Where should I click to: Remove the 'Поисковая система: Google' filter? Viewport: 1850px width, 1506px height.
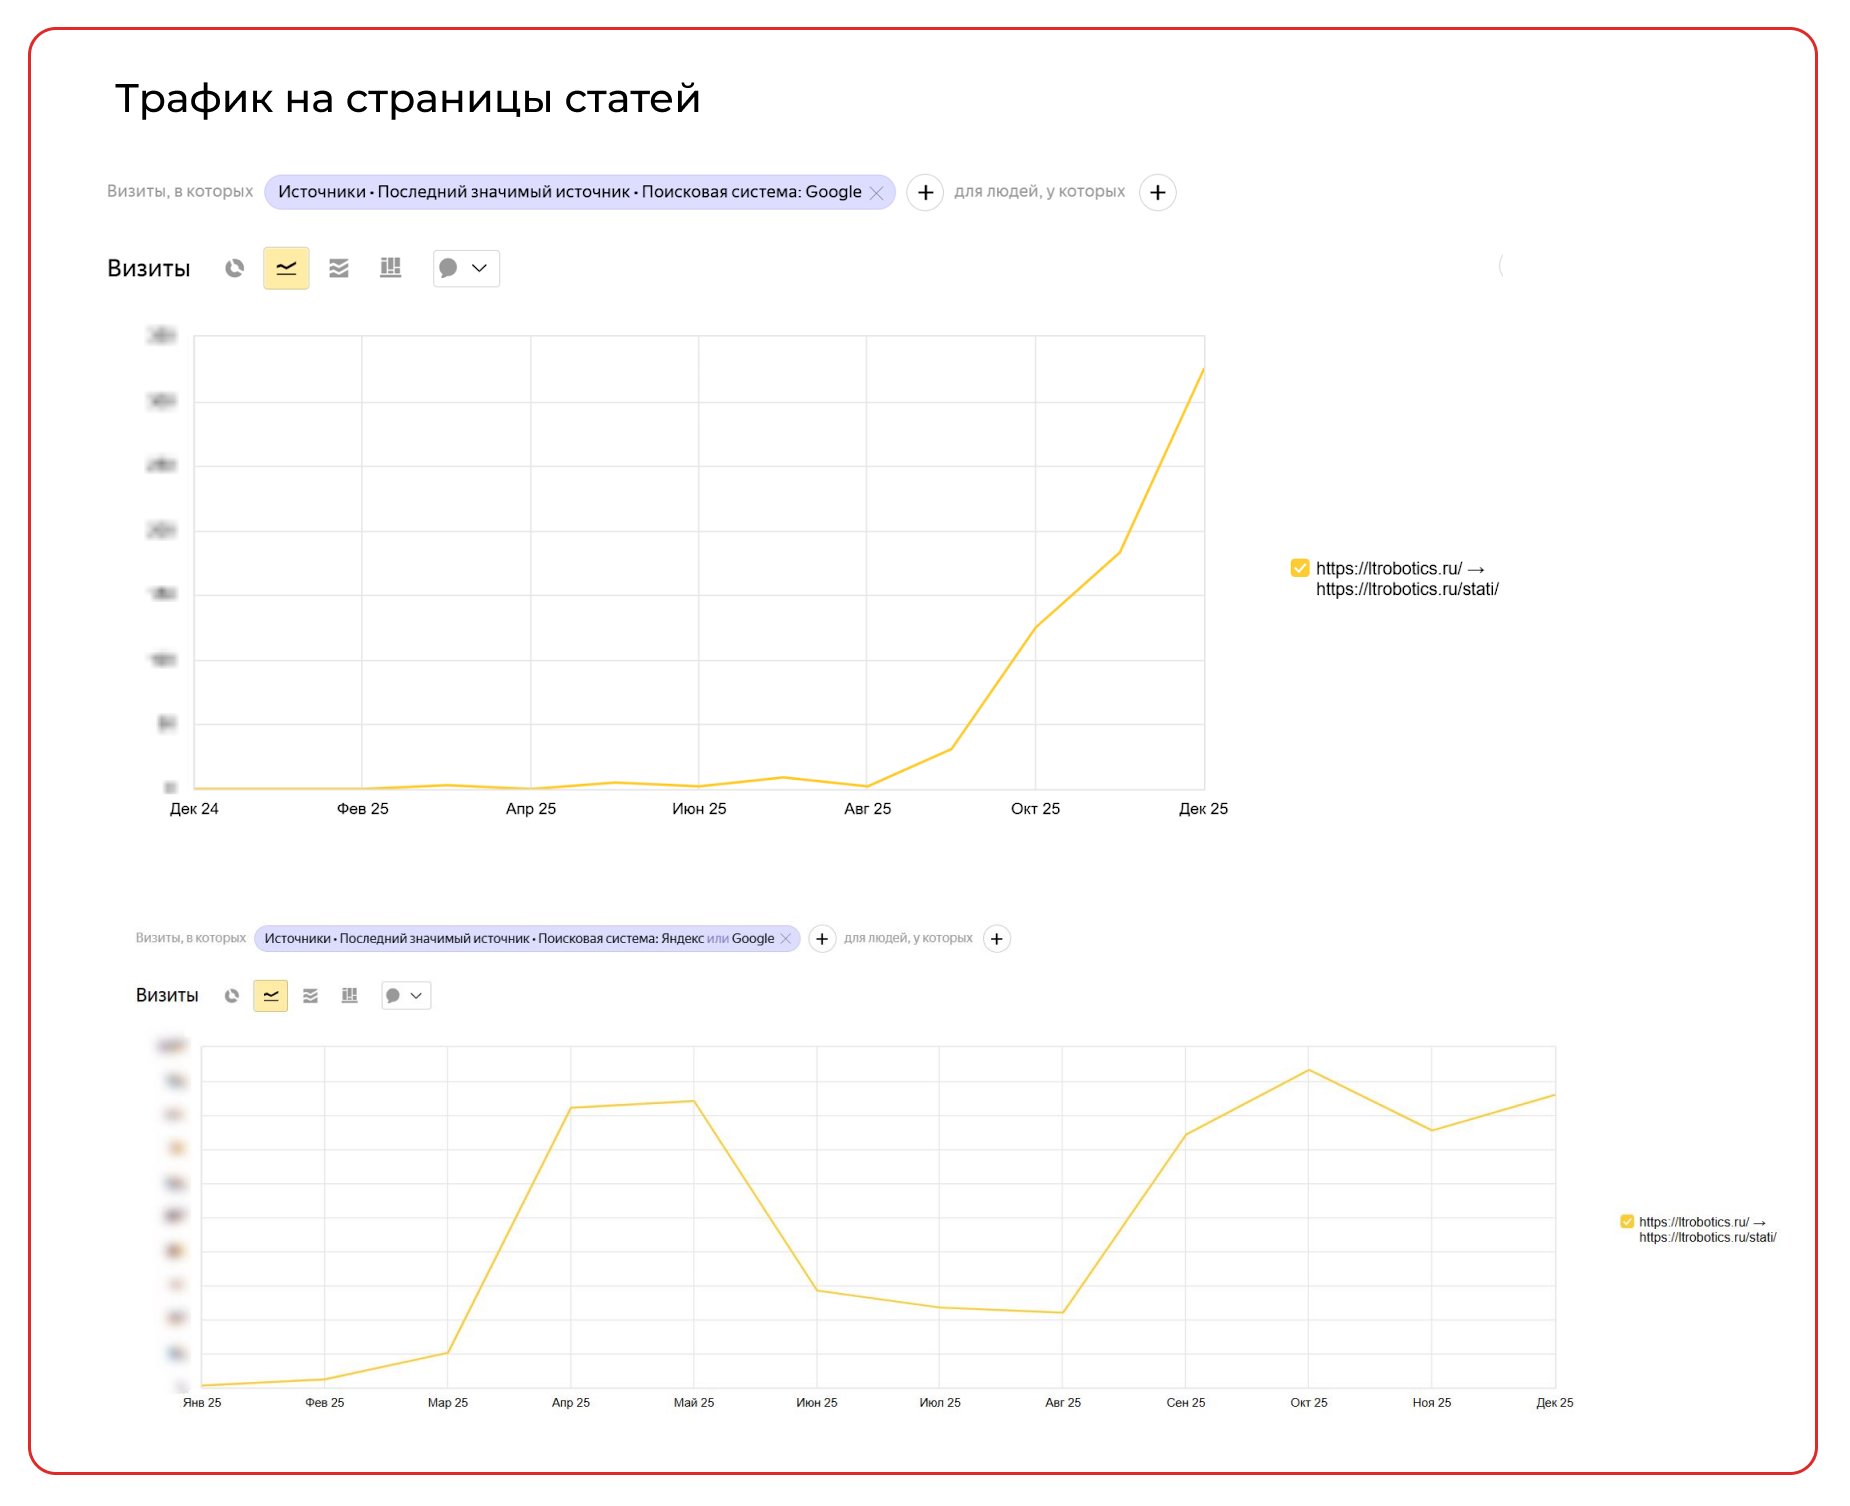[x=877, y=193]
